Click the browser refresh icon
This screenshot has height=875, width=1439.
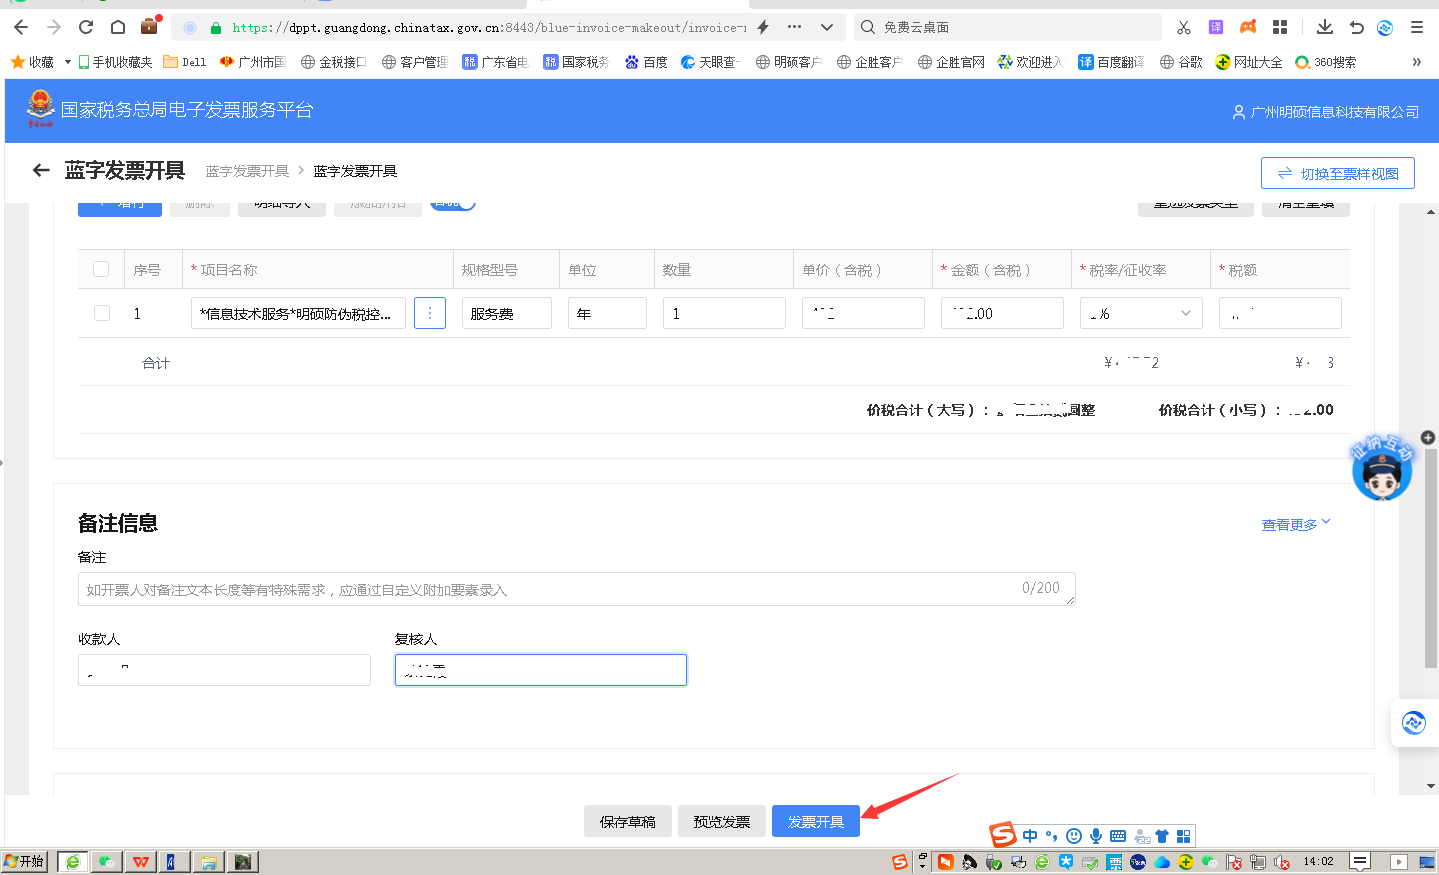point(86,27)
